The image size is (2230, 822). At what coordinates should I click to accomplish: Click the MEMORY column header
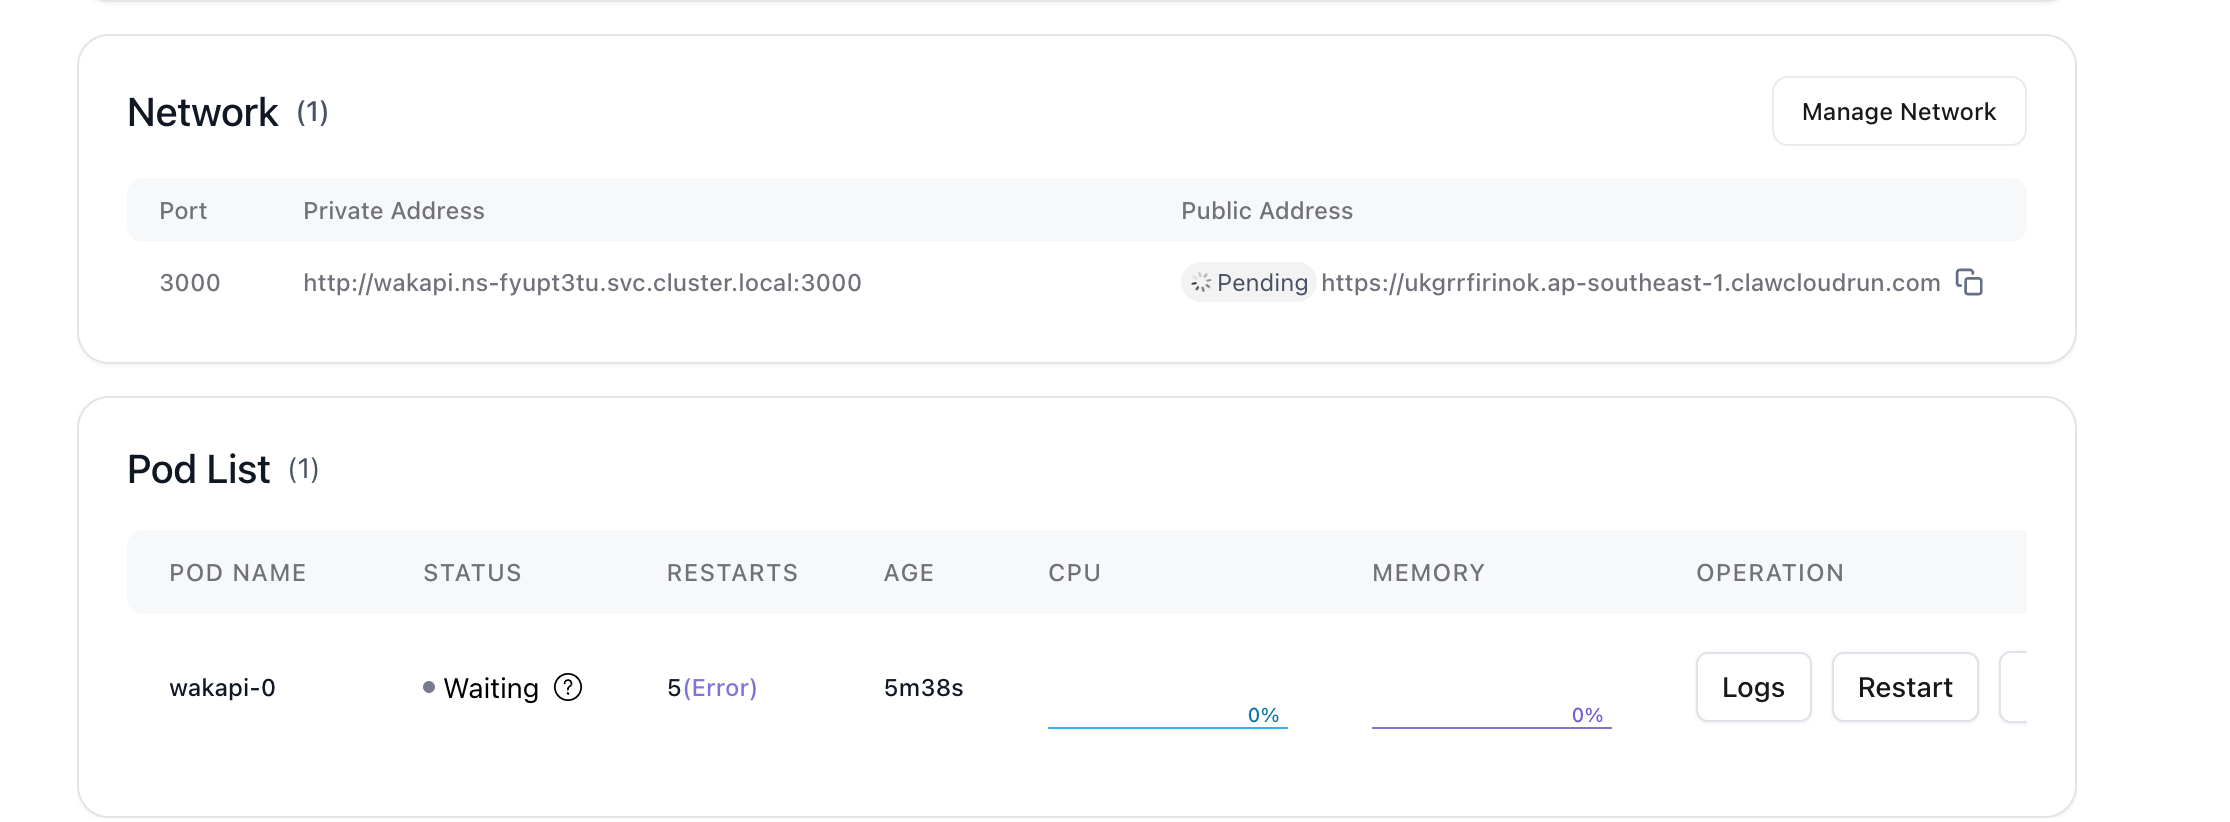[x=1428, y=573]
